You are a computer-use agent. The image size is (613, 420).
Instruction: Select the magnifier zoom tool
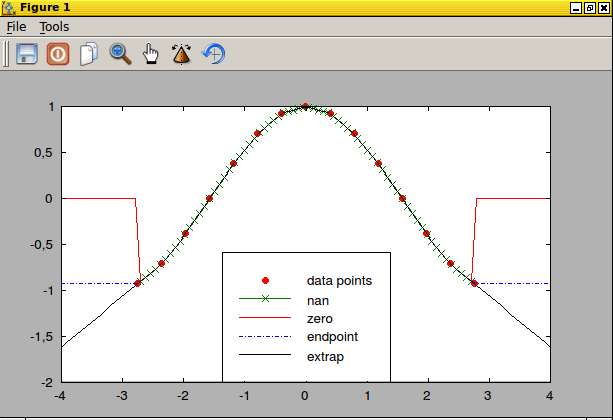[120, 54]
